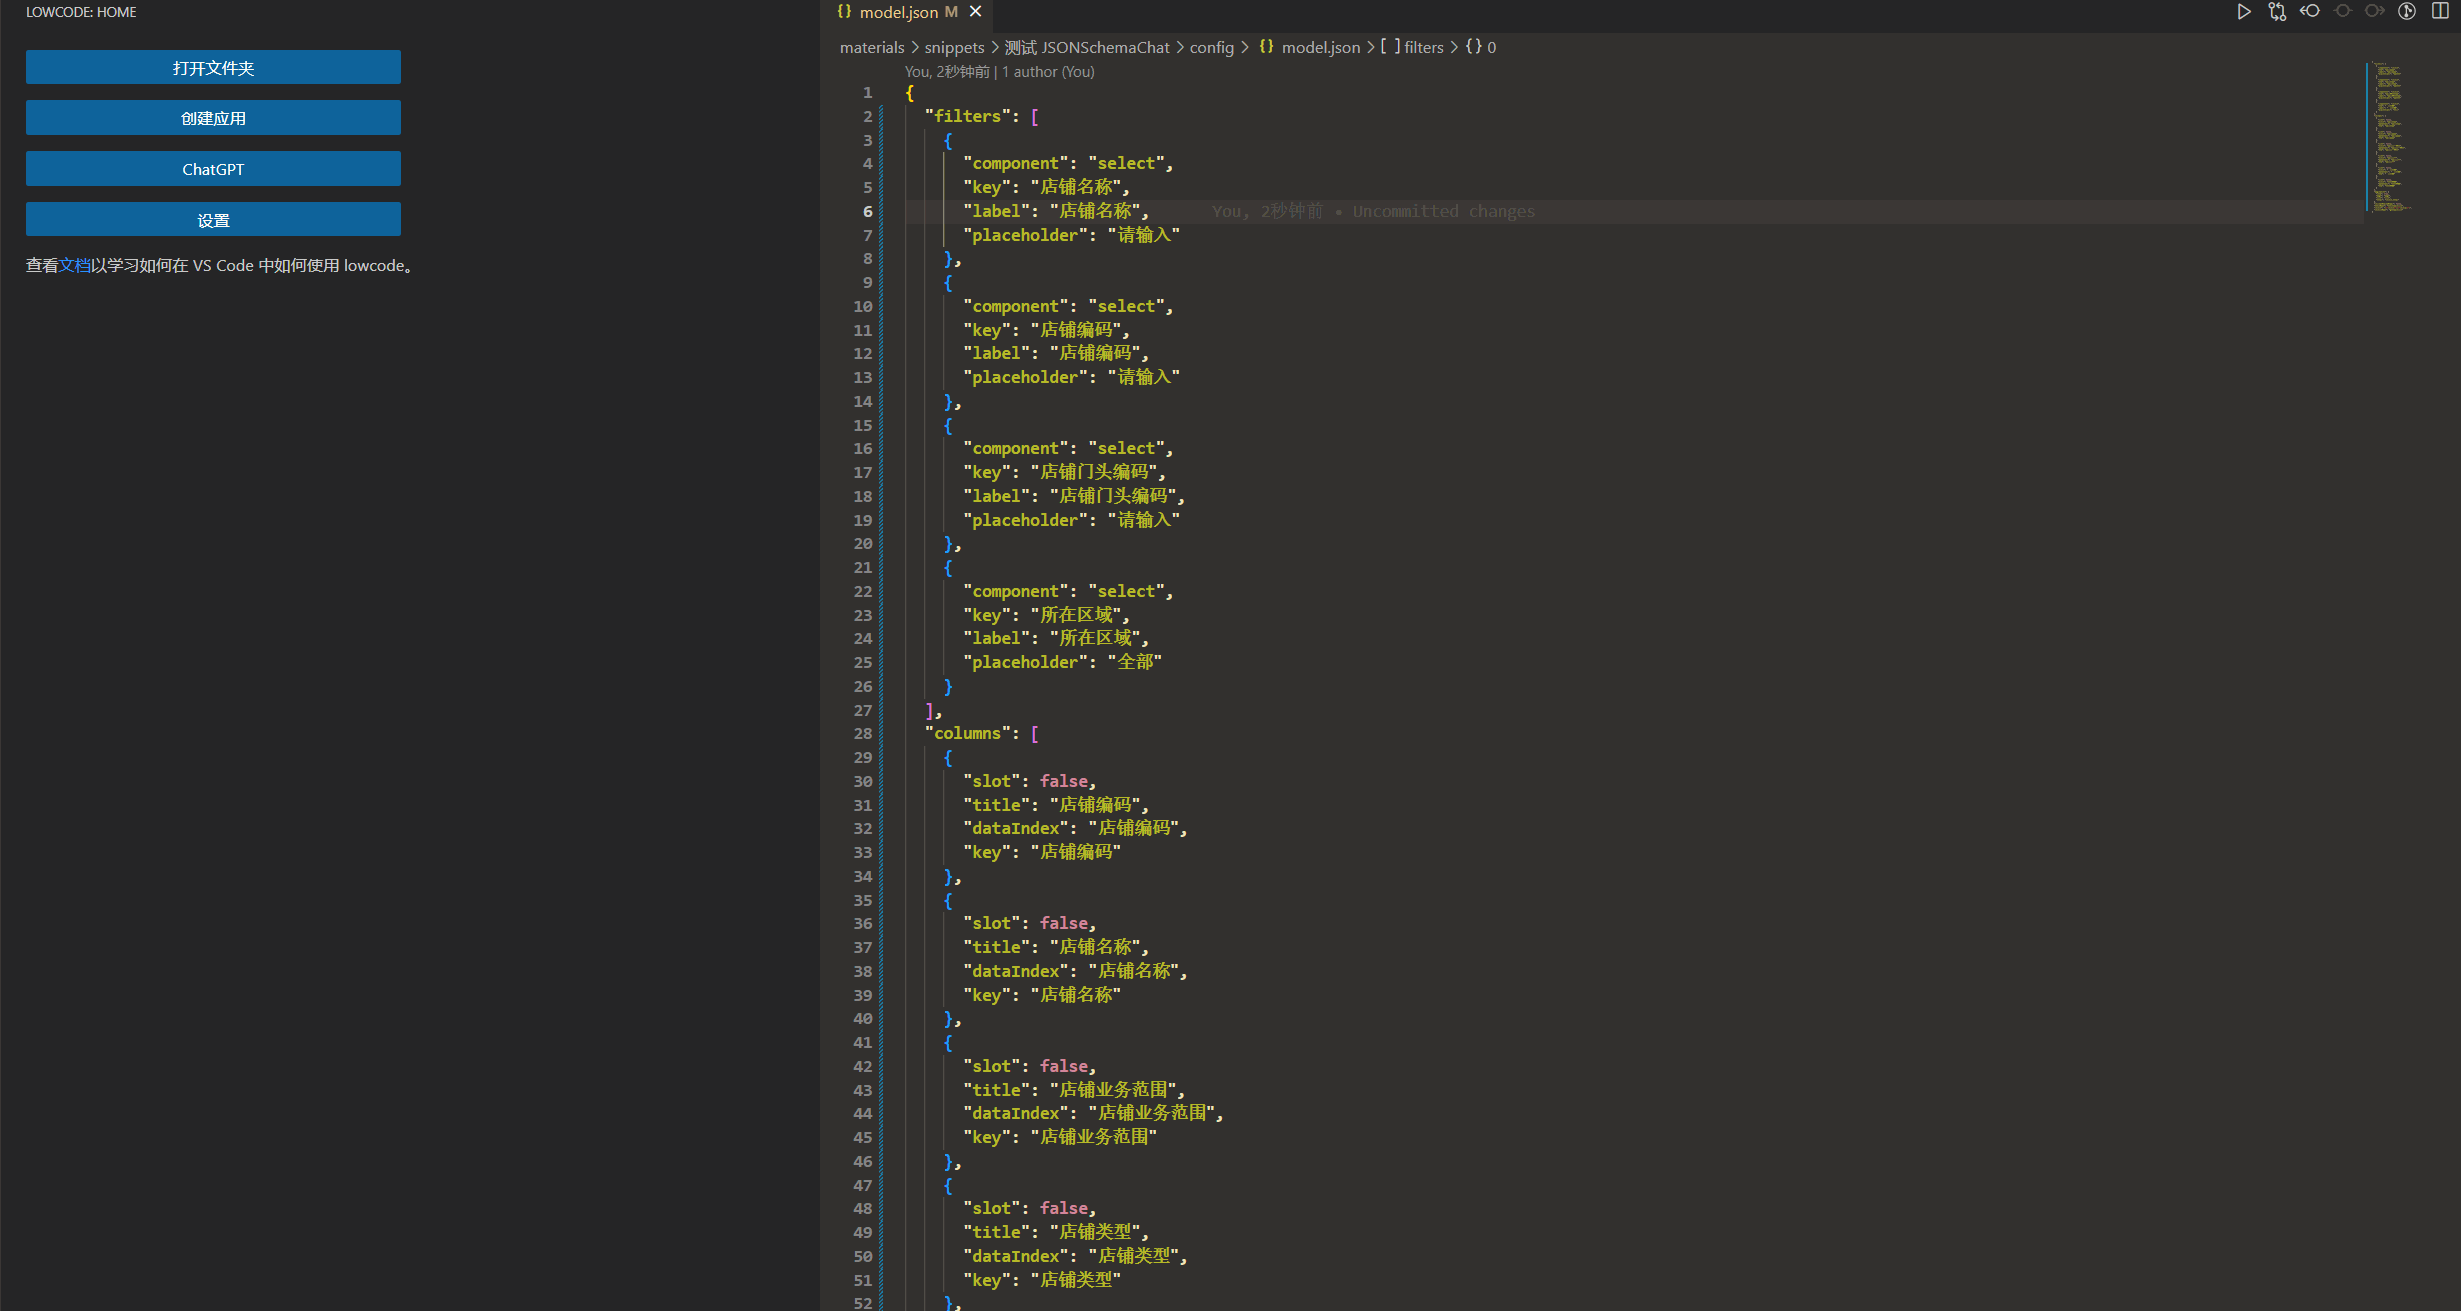The image size is (2461, 1311).
Task: Expand the filters breadcrumb segment
Action: (x=1423, y=47)
